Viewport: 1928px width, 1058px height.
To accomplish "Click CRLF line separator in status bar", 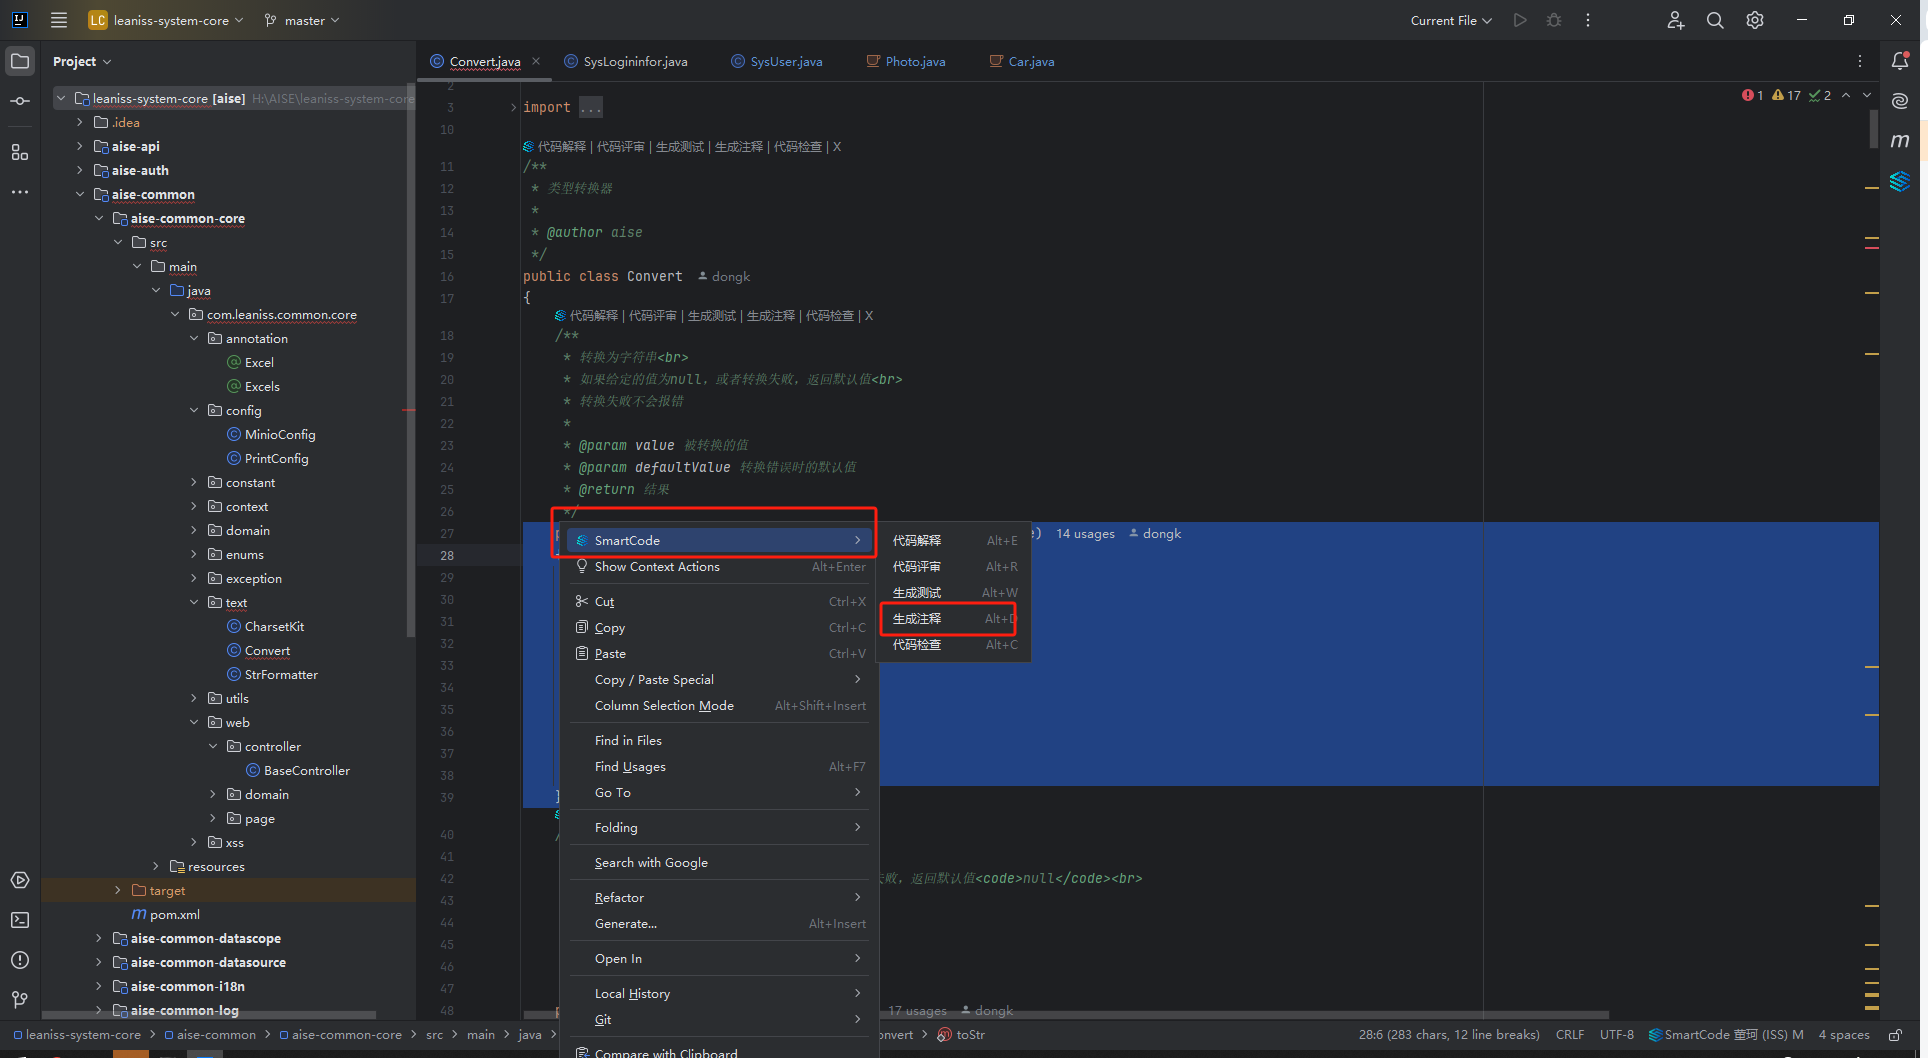I will pyautogui.click(x=1570, y=1035).
